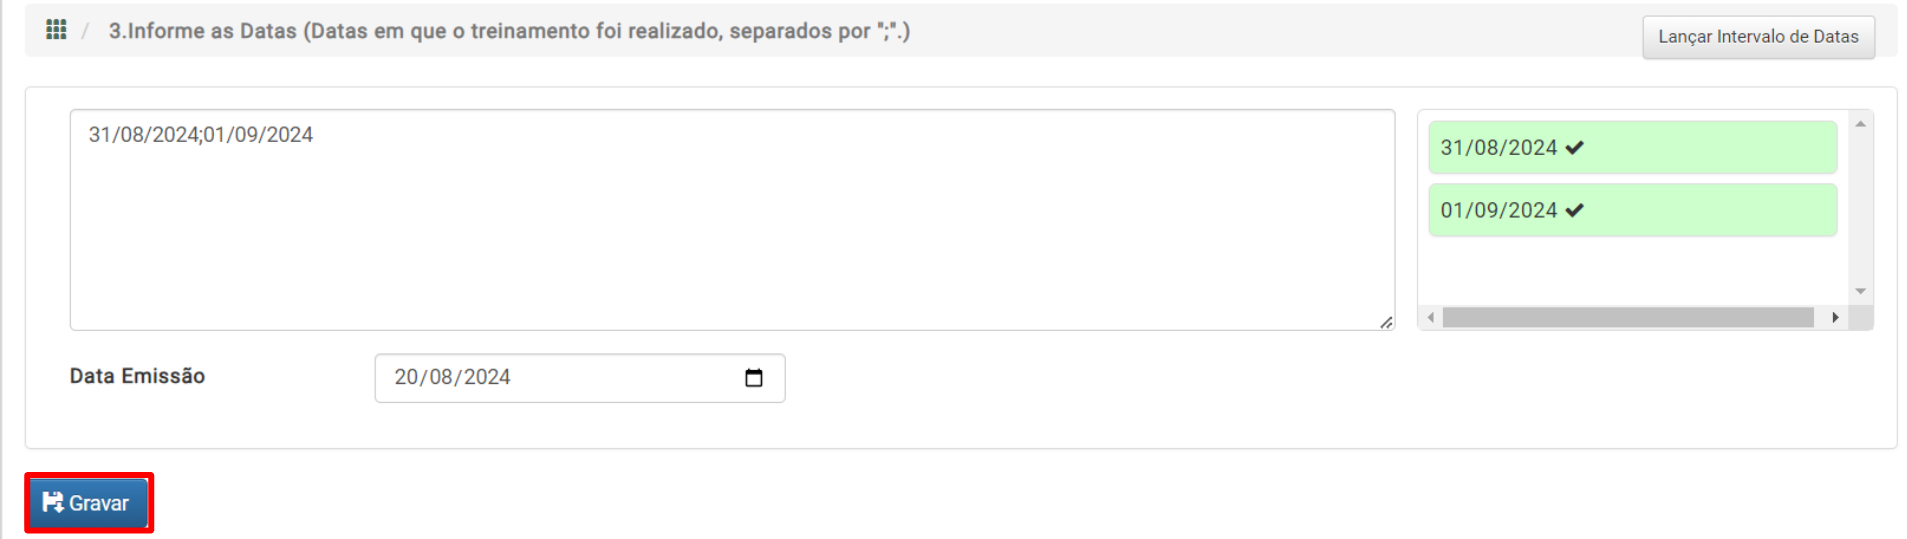Open the calendar picker icon in Data Emissão
This screenshot has height=539, width=1907.
[754, 378]
